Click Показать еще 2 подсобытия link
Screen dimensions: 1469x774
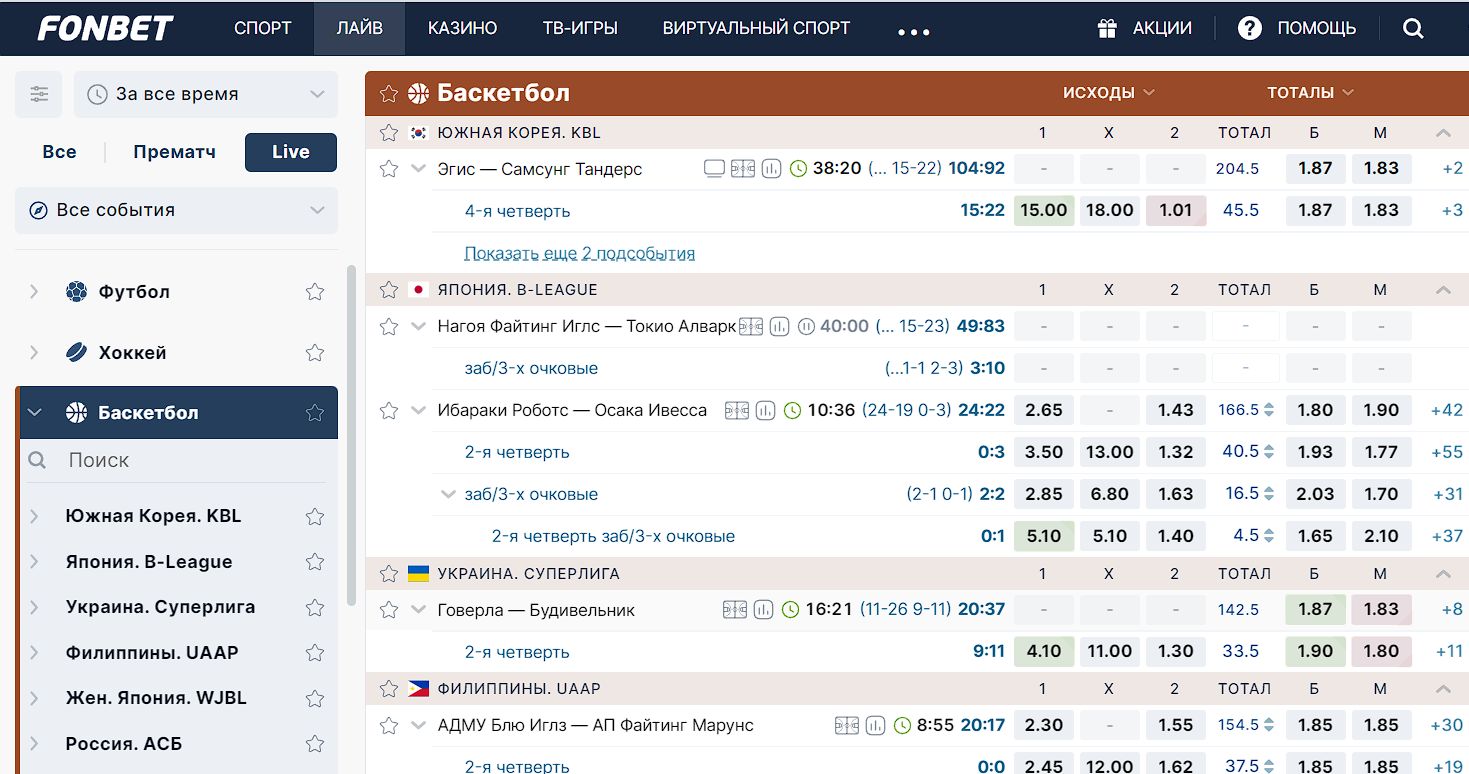tap(580, 253)
